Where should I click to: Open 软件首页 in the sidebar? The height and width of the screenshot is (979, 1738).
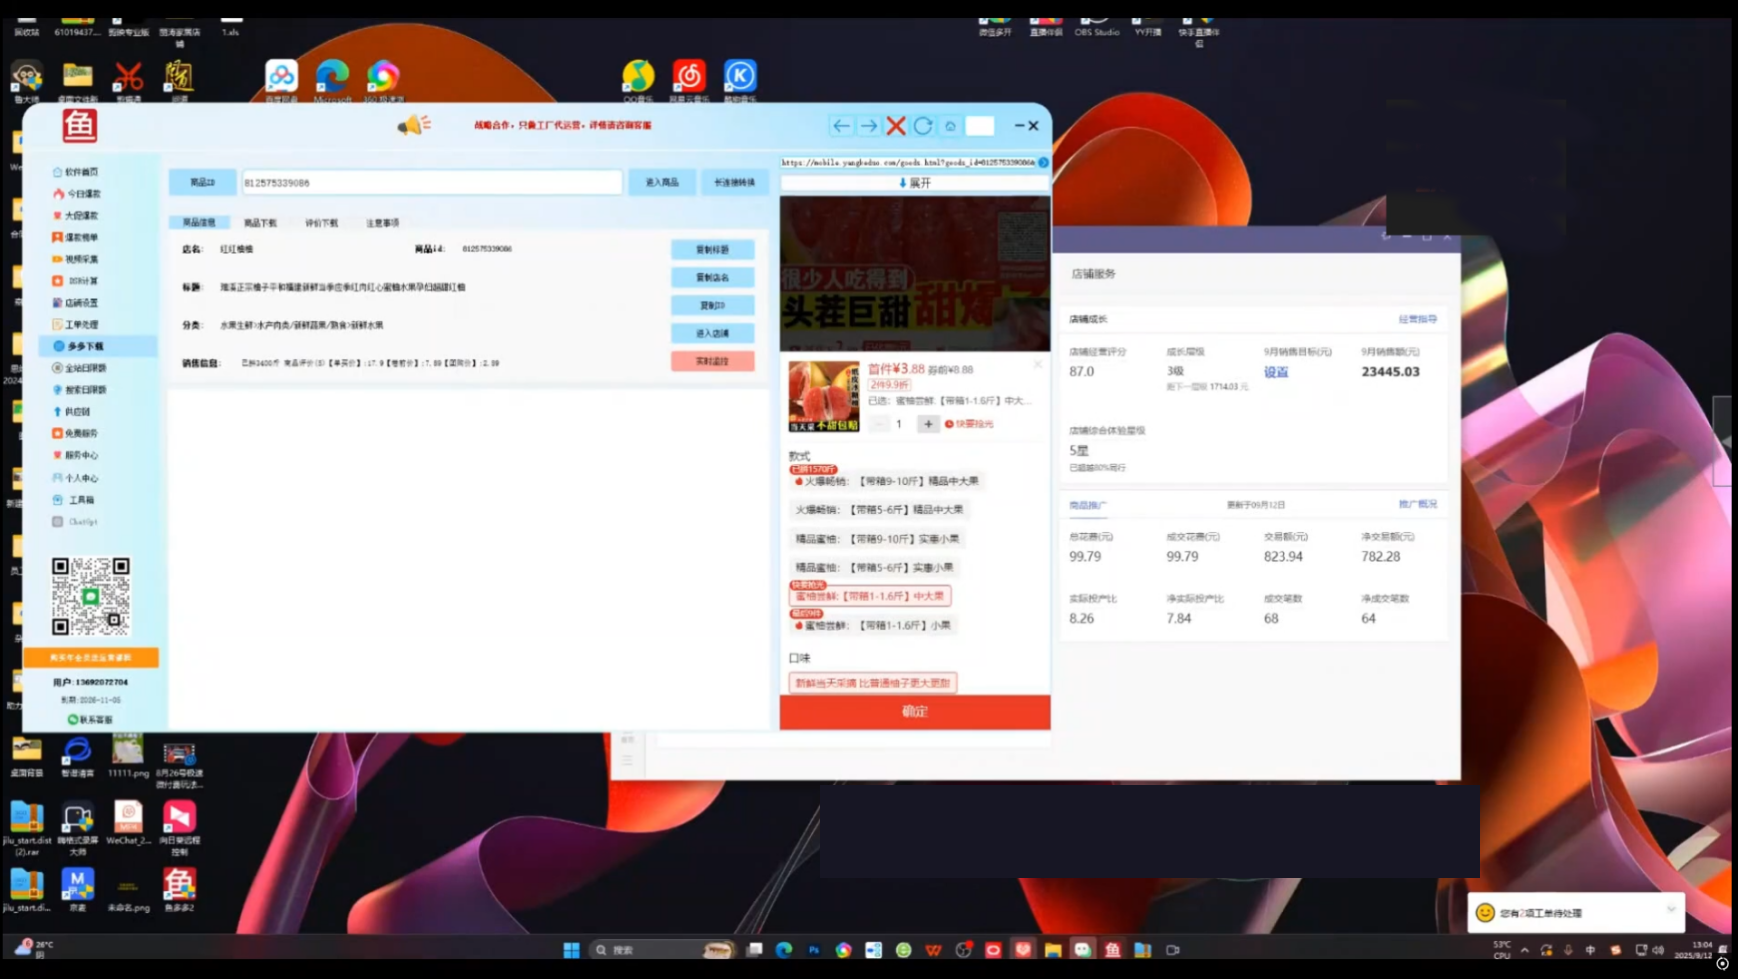tap(80, 172)
